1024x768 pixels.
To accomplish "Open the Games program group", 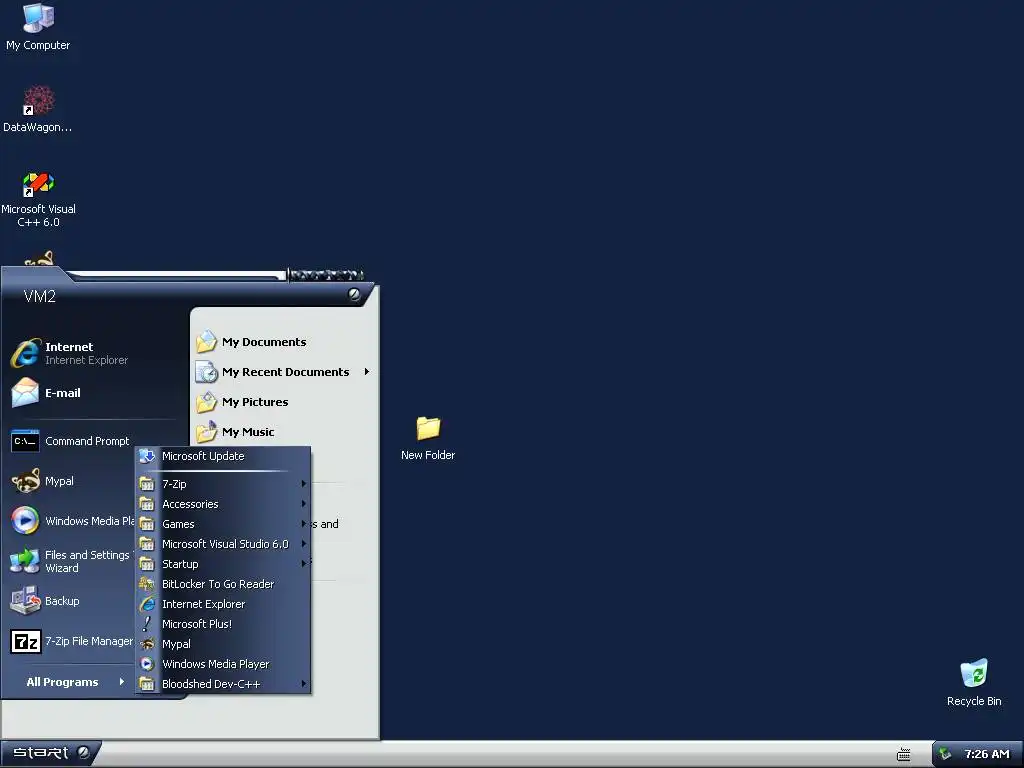I will (223, 524).
